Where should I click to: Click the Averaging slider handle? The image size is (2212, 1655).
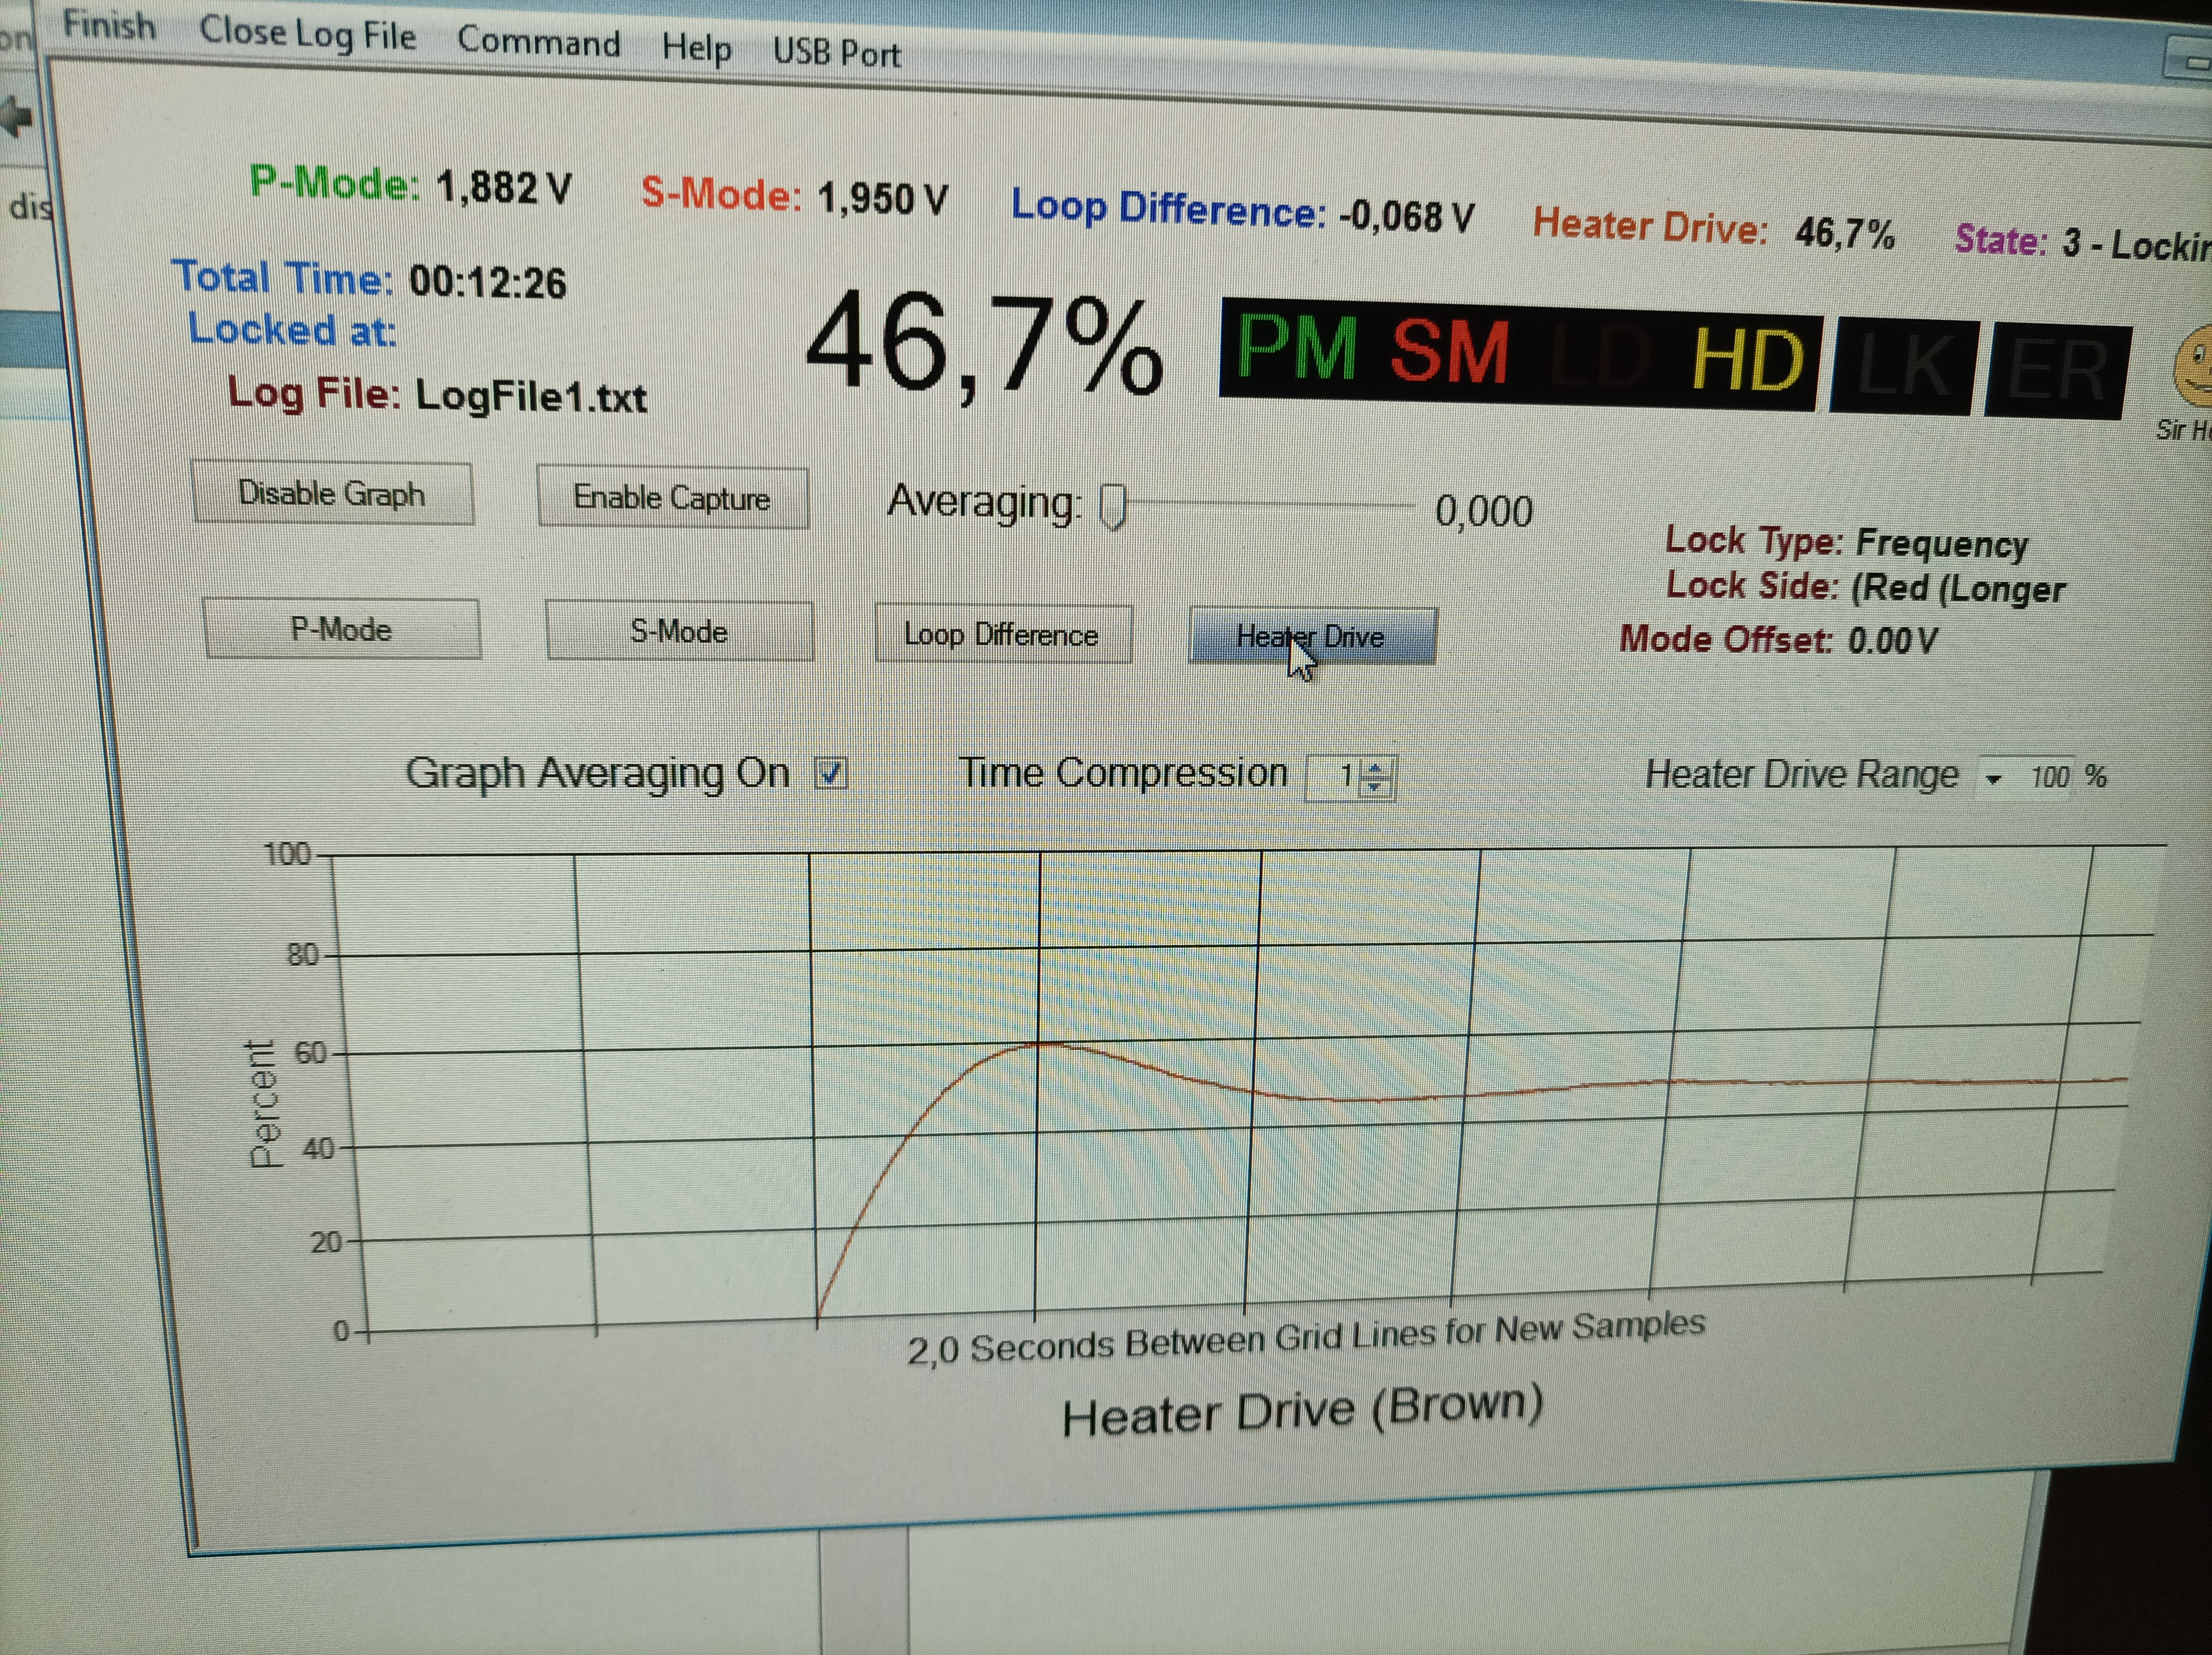(x=1113, y=506)
